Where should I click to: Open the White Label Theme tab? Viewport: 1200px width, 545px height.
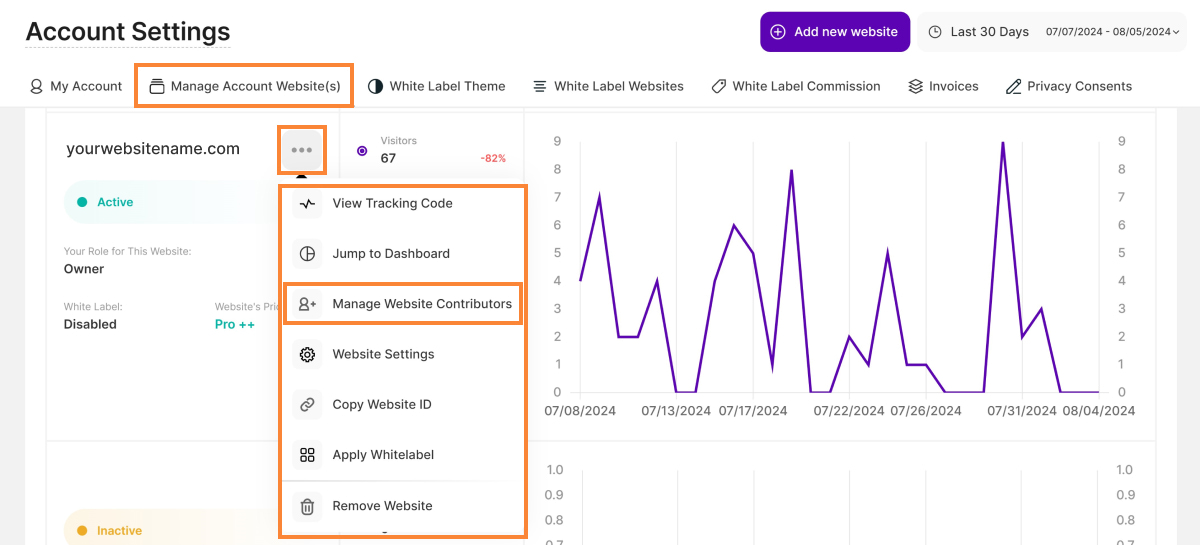point(436,86)
